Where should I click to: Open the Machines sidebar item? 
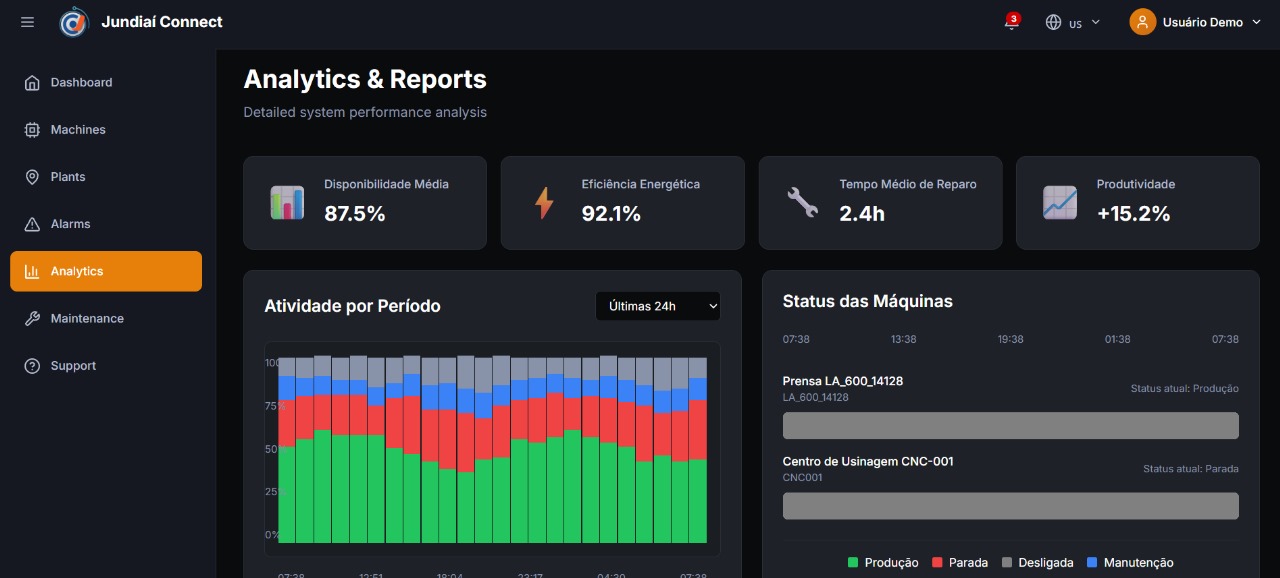(78, 130)
